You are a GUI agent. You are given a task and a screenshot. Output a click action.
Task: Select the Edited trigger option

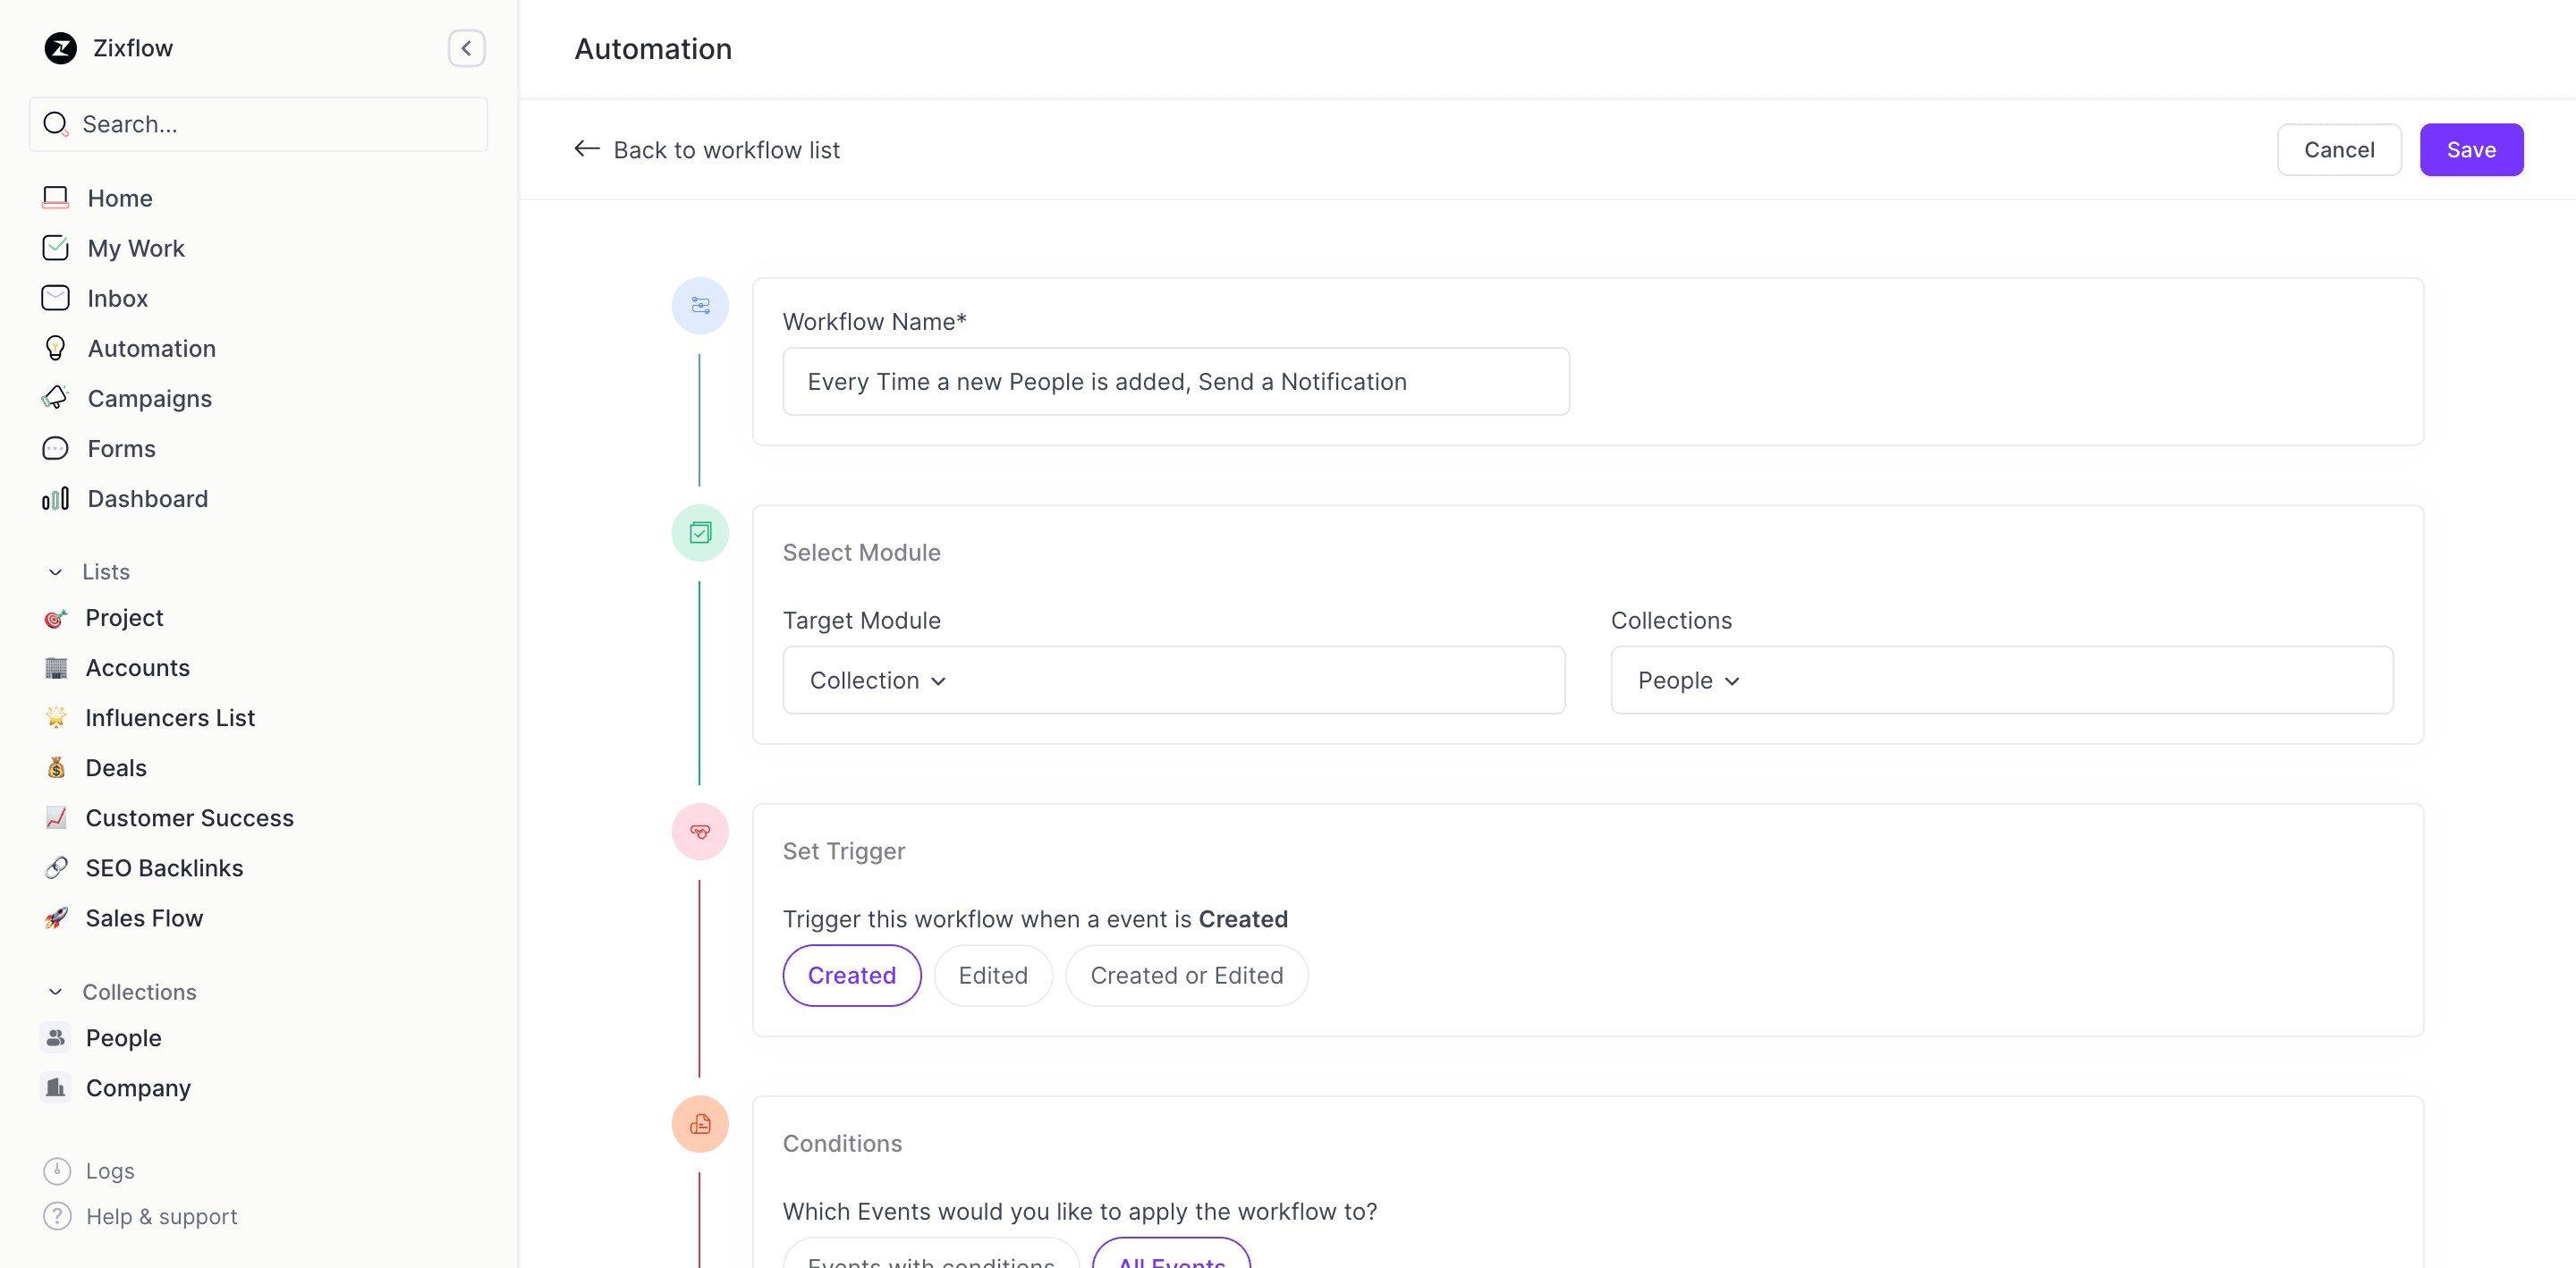tap(992, 974)
